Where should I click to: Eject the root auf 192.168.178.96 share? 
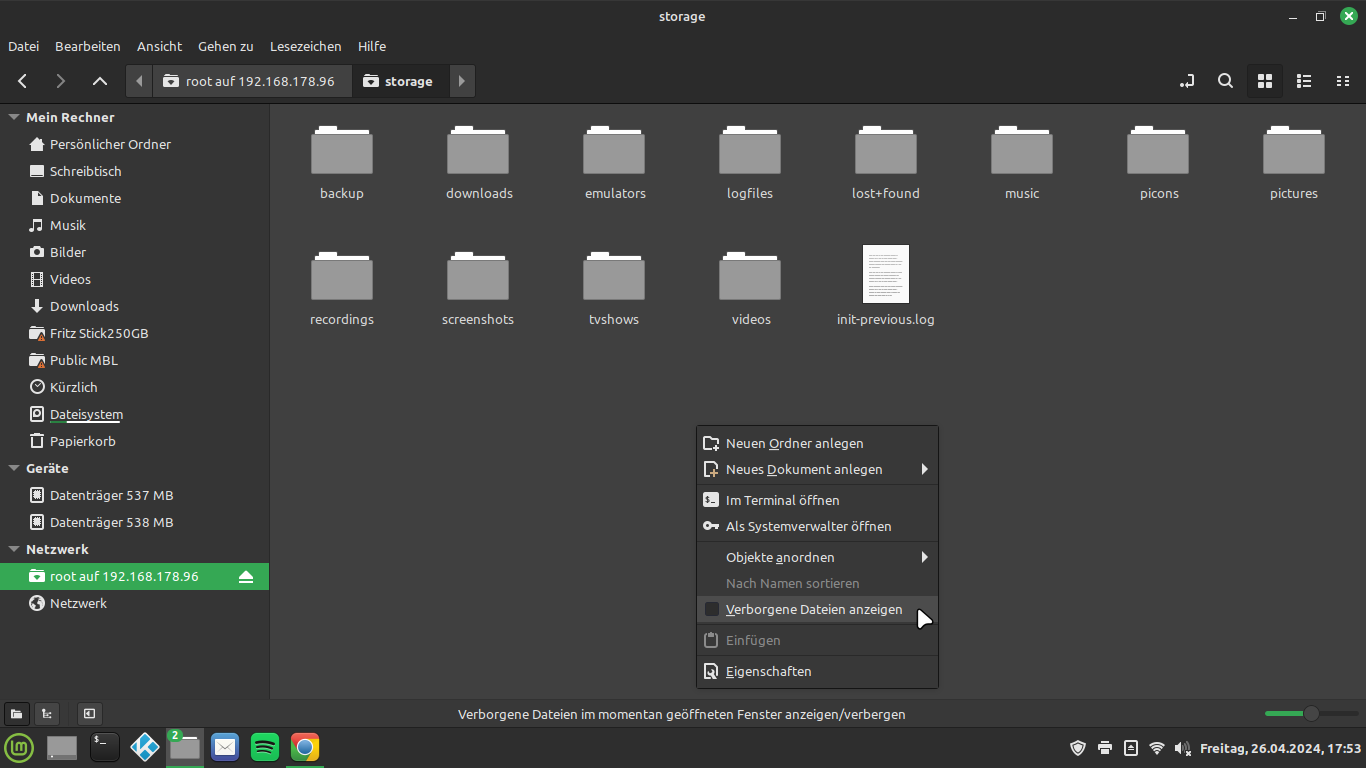click(247, 577)
